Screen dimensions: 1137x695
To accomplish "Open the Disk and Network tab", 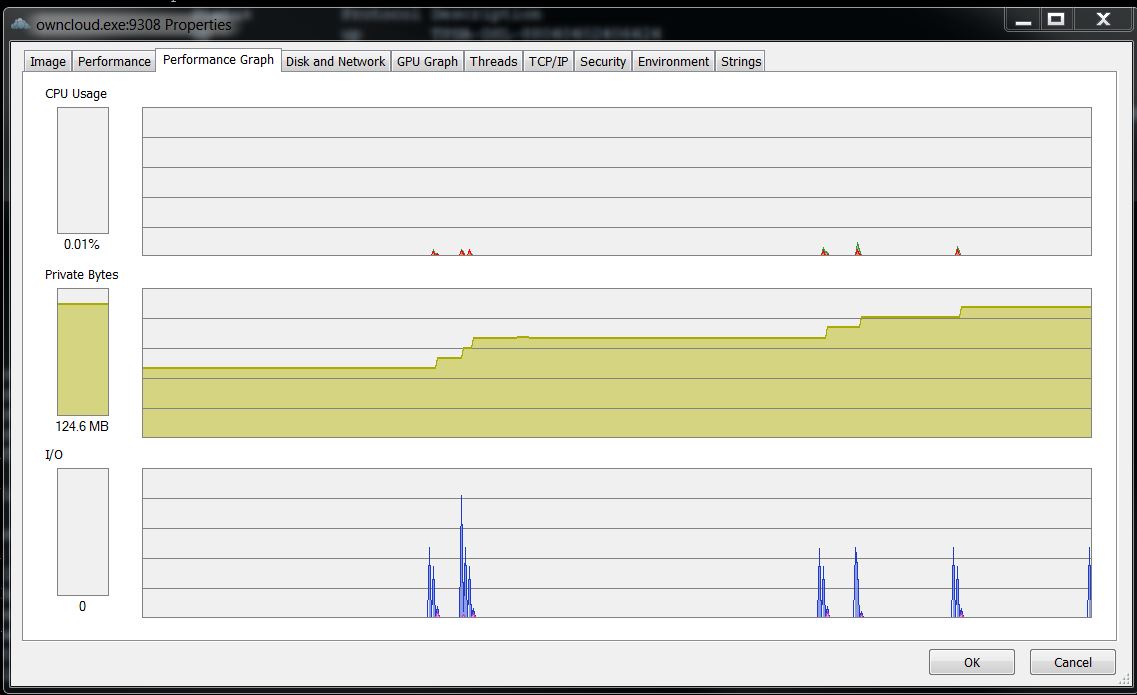I will click(x=335, y=62).
